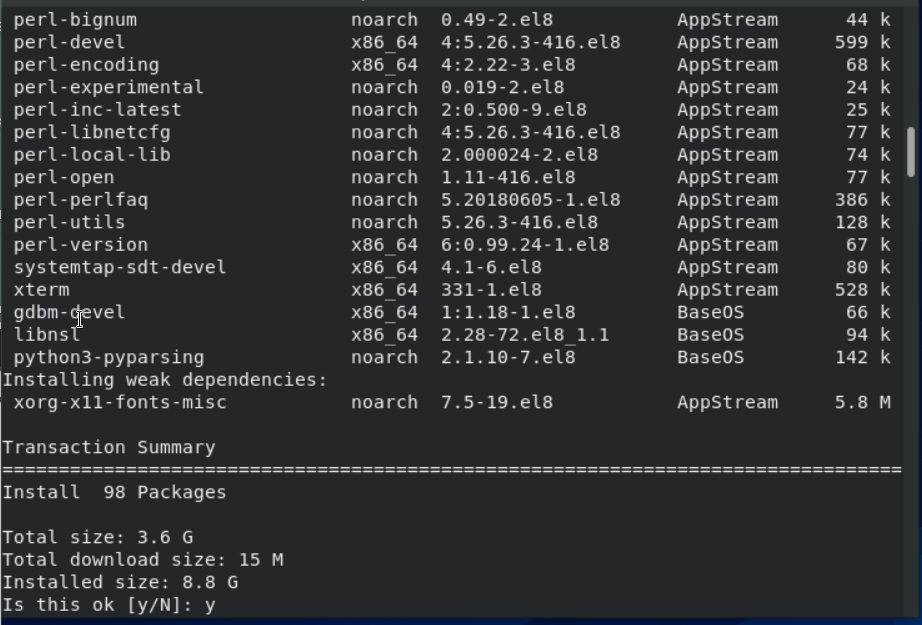The image size is (922, 625).
Task: Click the perl-encoding package entry
Action: coord(86,65)
